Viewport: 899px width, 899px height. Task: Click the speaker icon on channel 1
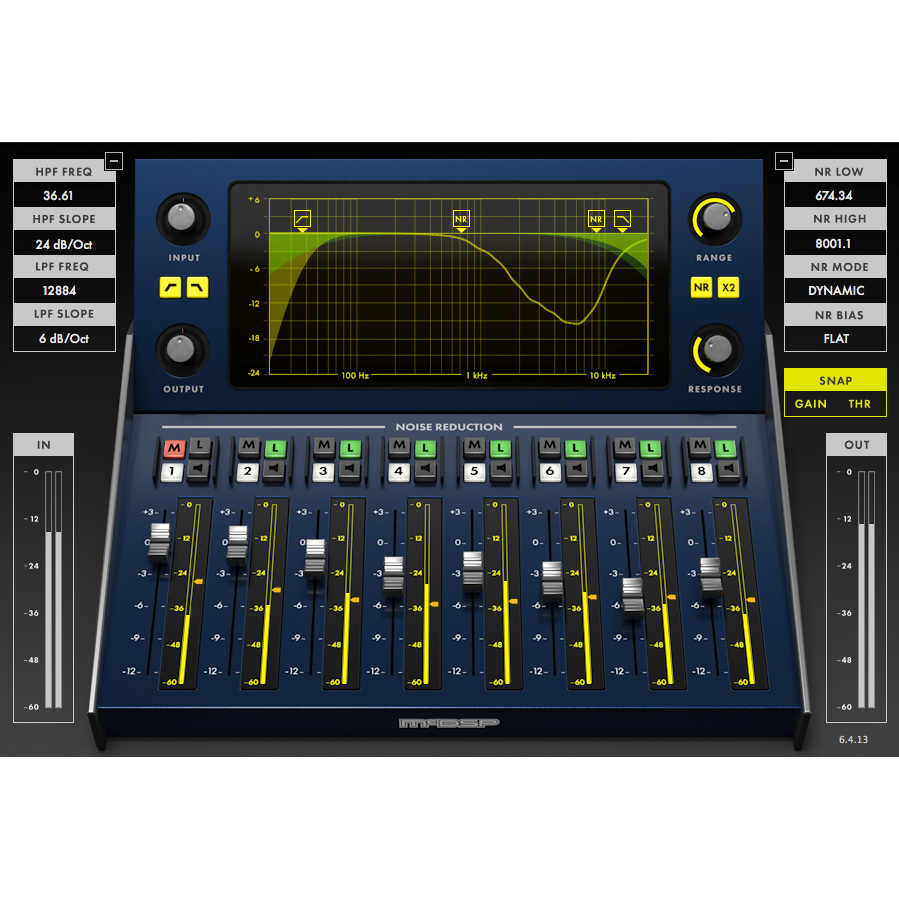pyautogui.click(x=200, y=468)
